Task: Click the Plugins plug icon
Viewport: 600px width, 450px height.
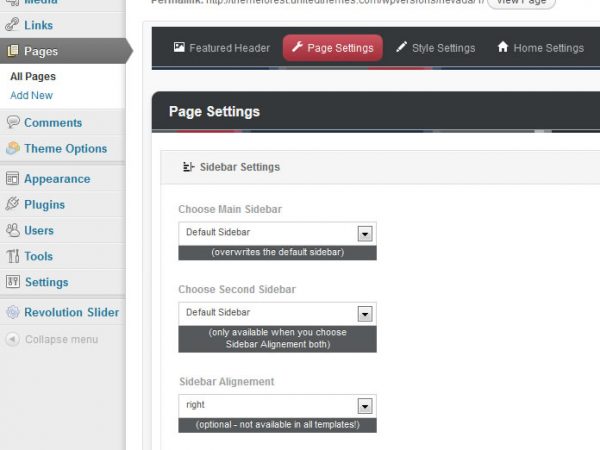Action: 13,204
